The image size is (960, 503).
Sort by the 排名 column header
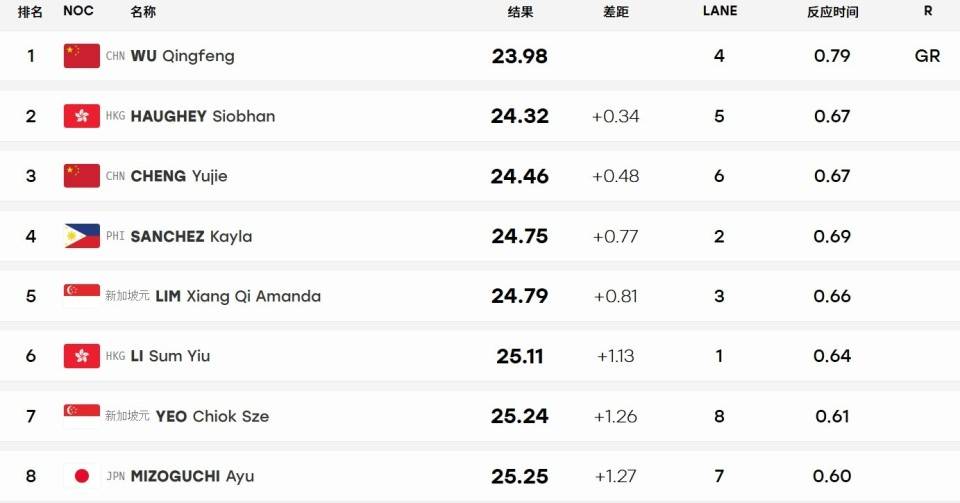tap(31, 11)
